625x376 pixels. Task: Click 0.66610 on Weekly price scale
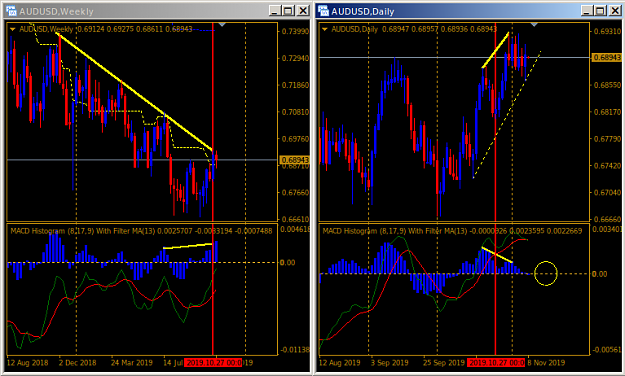click(295, 219)
